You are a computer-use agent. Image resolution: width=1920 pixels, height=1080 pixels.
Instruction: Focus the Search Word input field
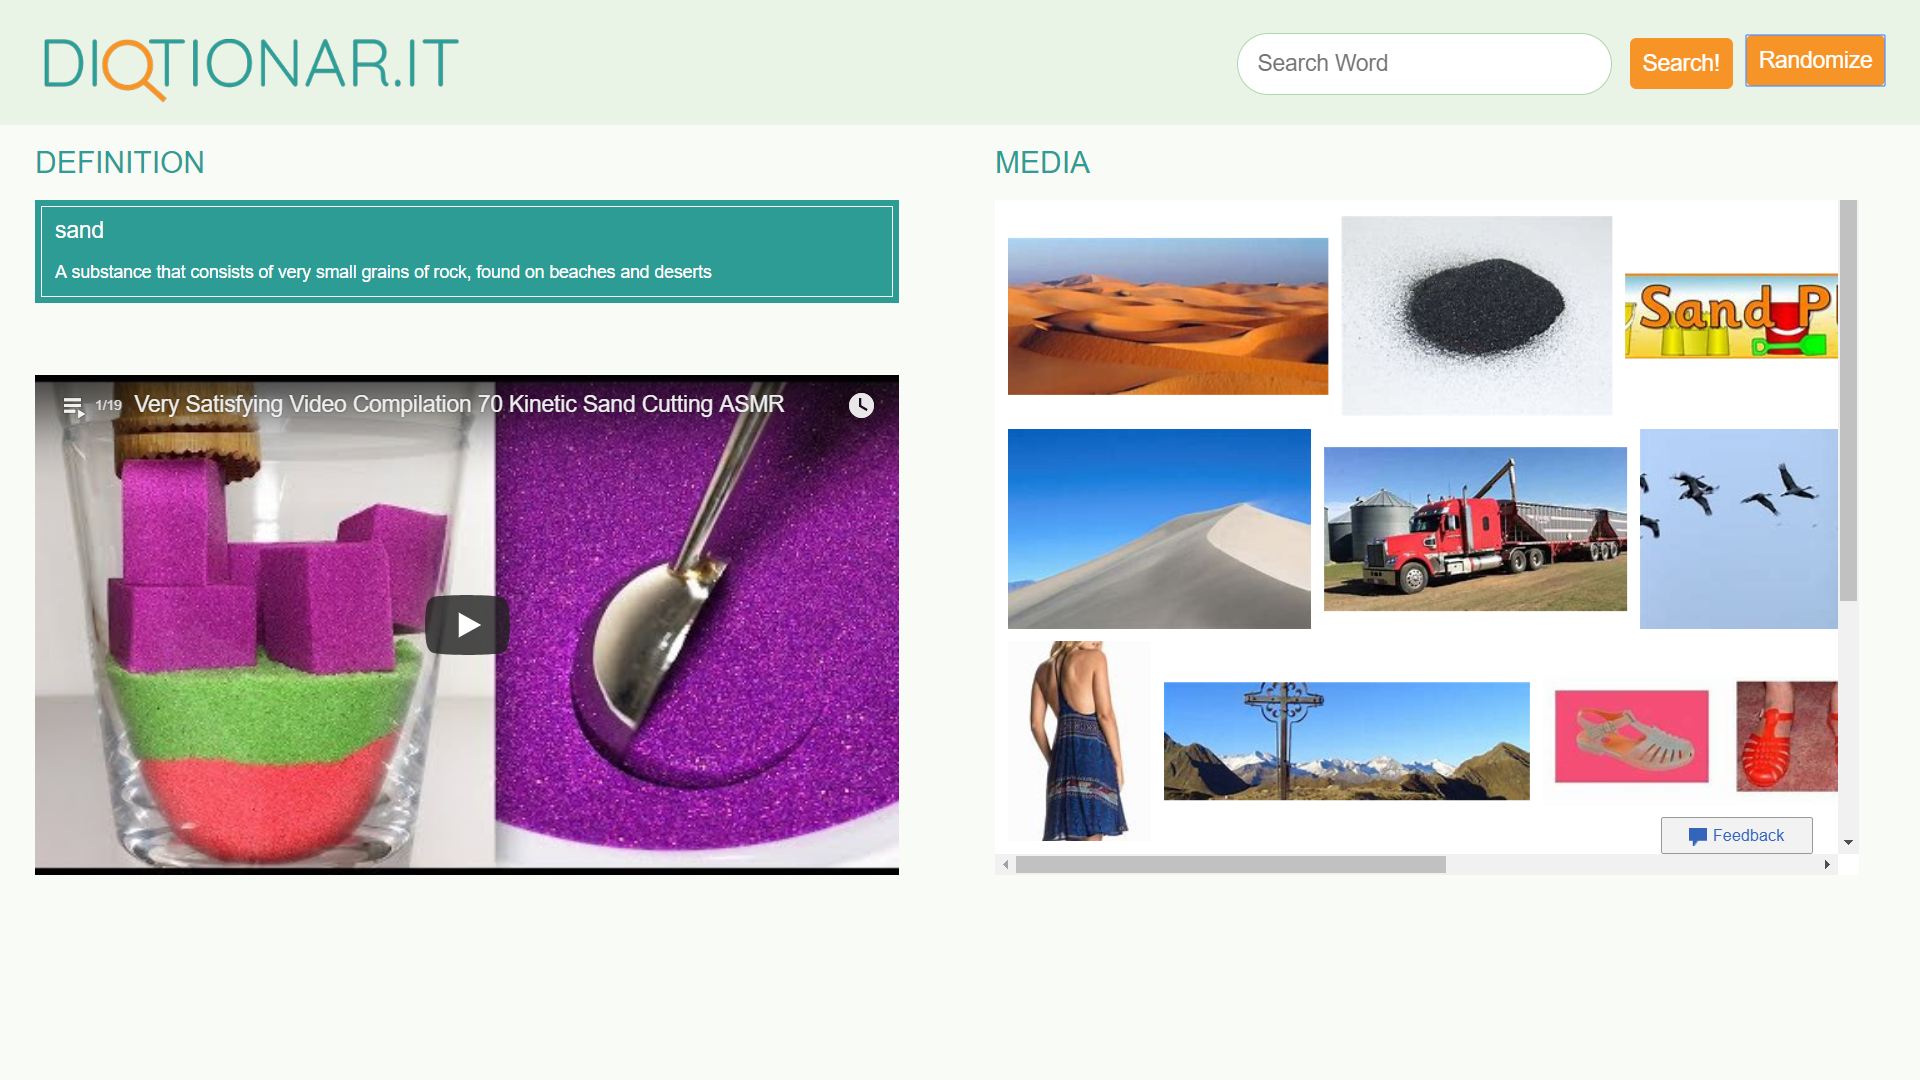coord(1424,63)
